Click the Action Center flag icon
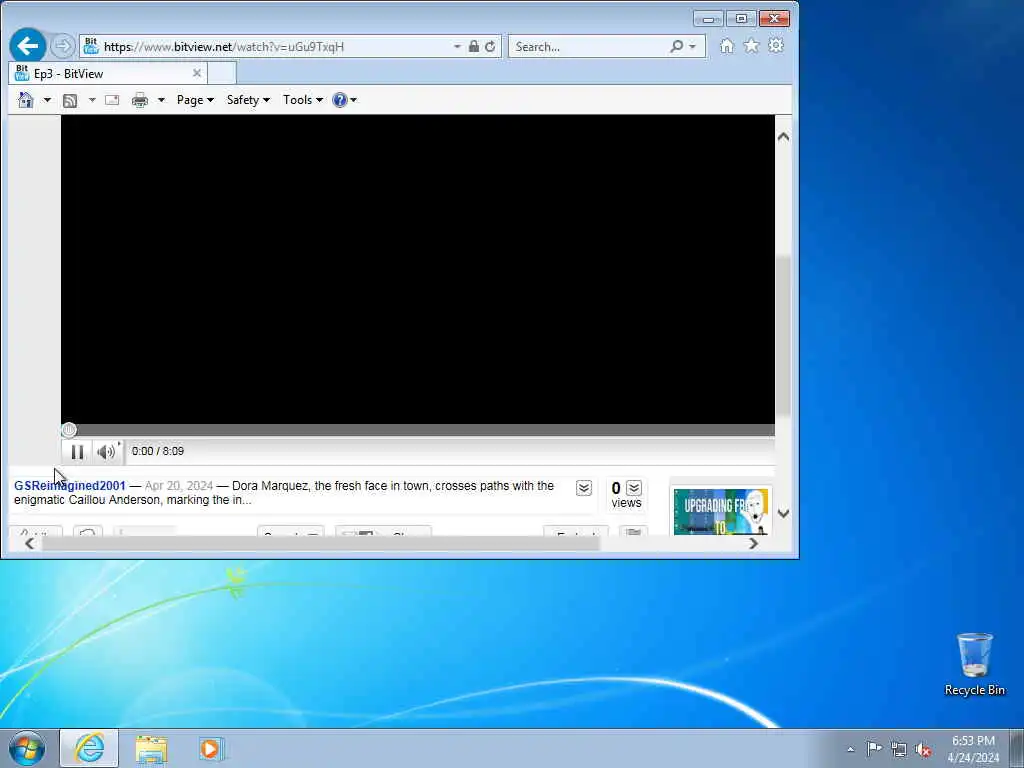The height and width of the screenshot is (768, 1024). (874, 749)
